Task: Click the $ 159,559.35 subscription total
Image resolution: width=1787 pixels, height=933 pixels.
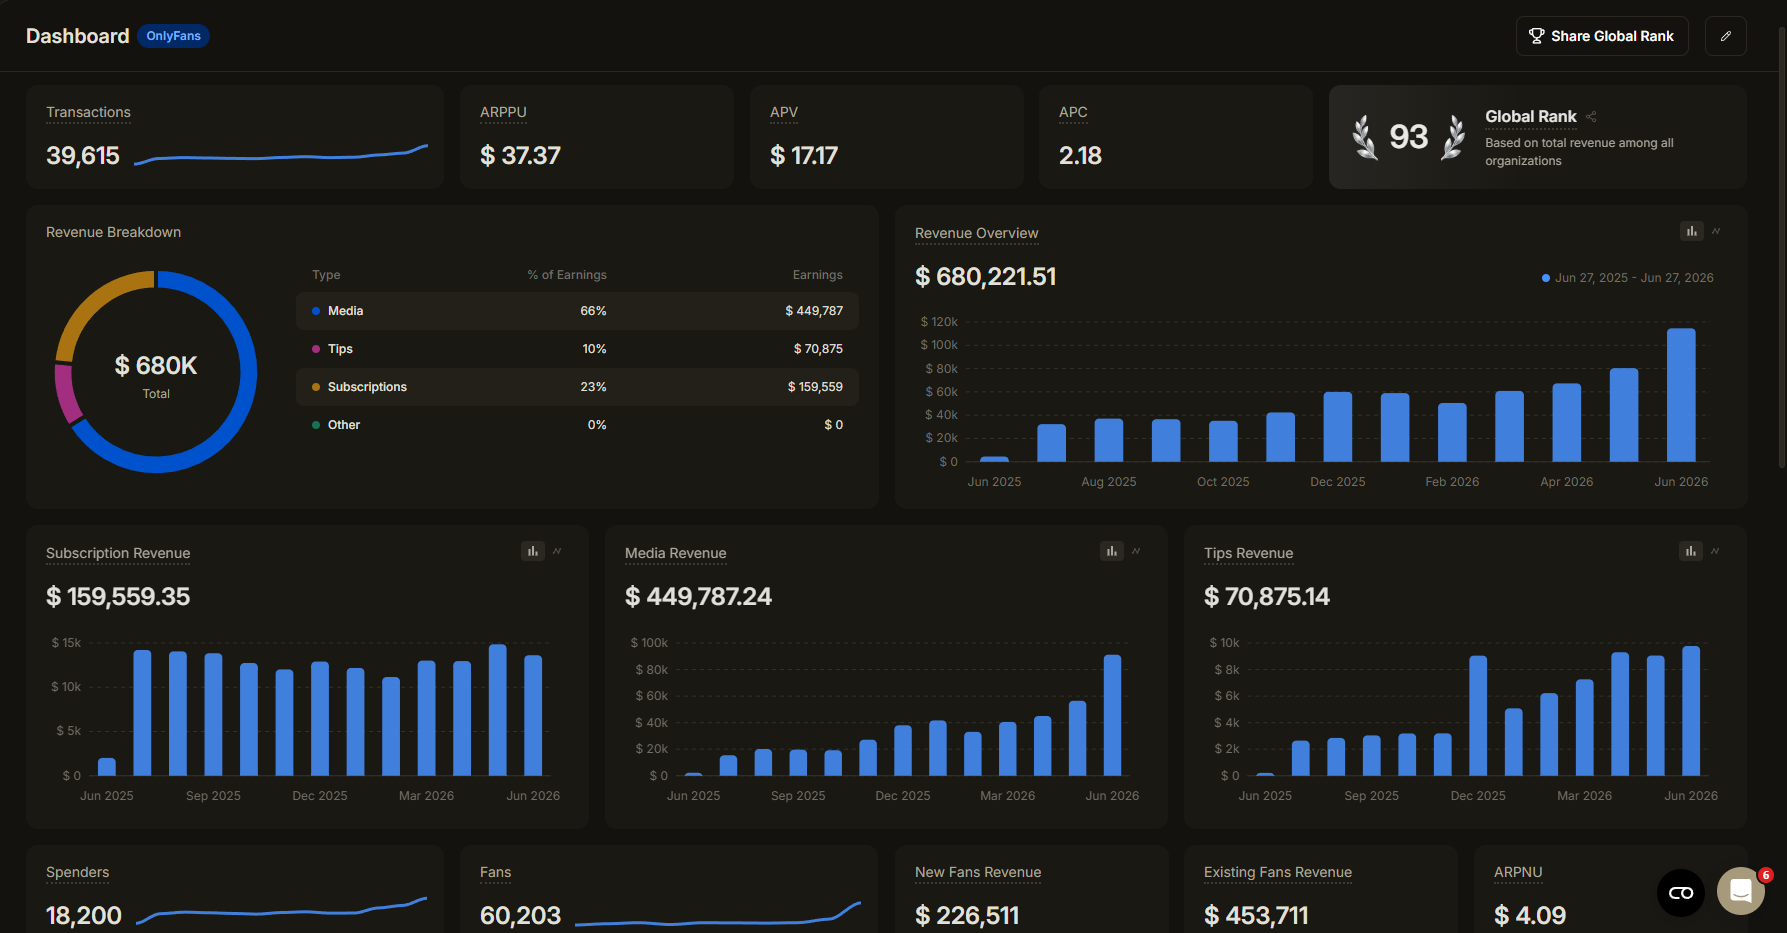Action: [118, 597]
